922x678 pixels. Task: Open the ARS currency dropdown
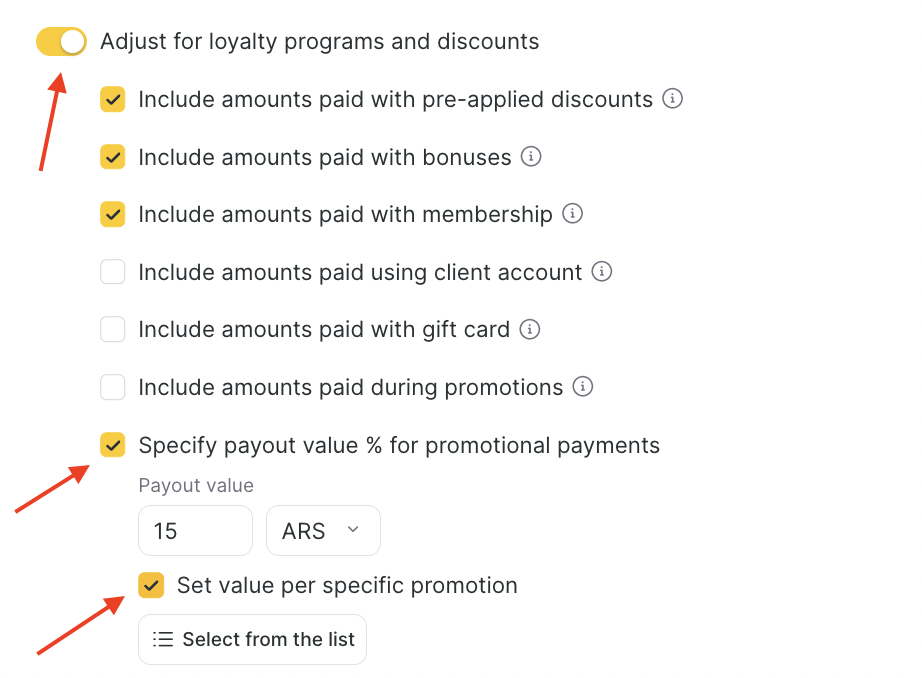(323, 531)
